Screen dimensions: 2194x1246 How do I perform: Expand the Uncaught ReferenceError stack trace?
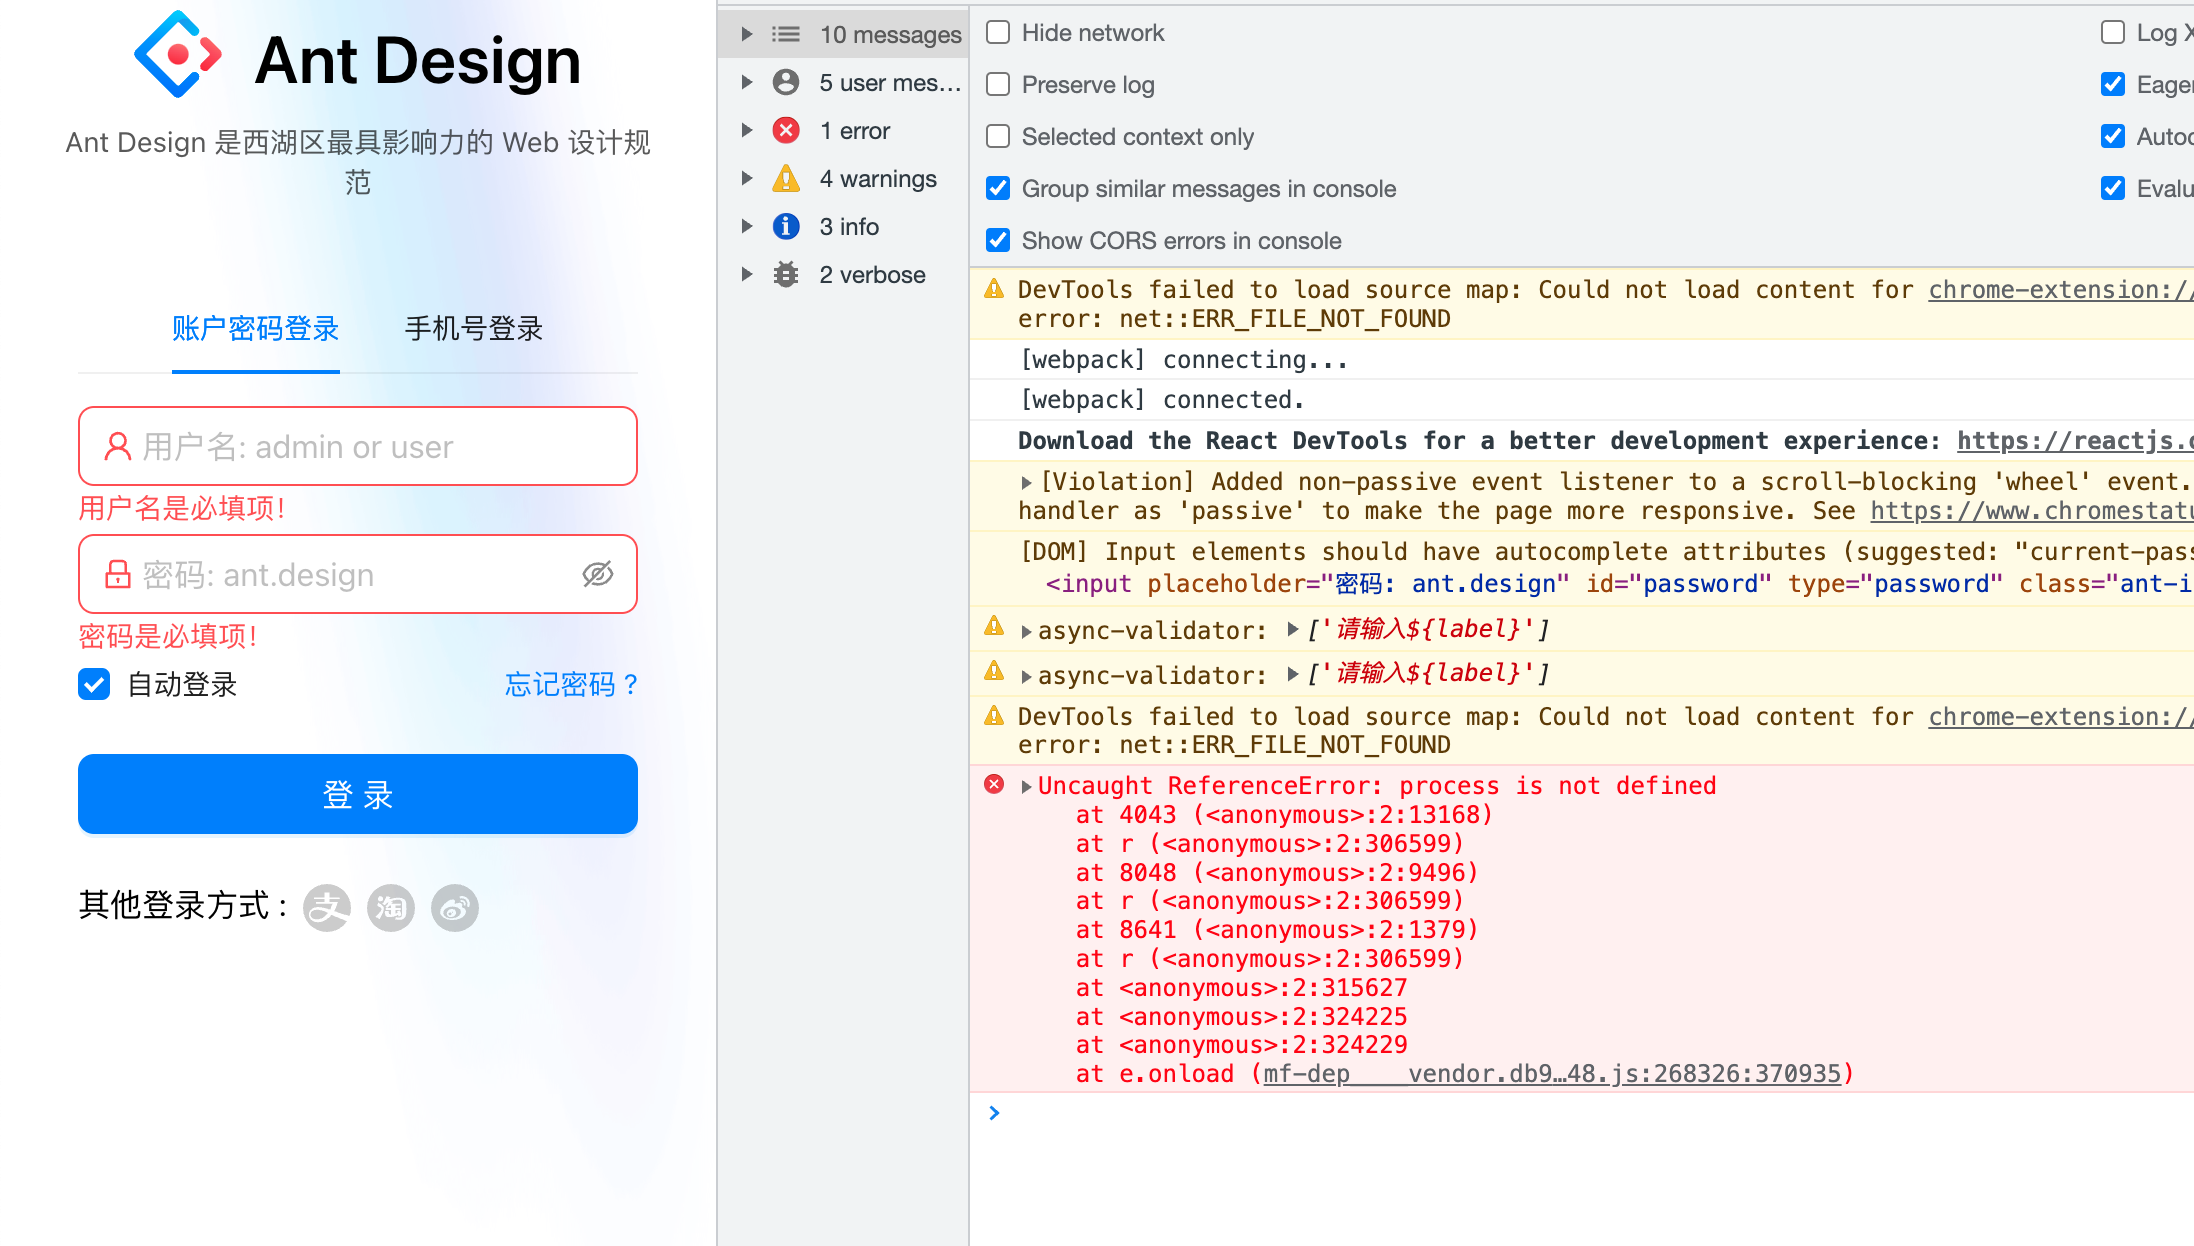point(1026,786)
